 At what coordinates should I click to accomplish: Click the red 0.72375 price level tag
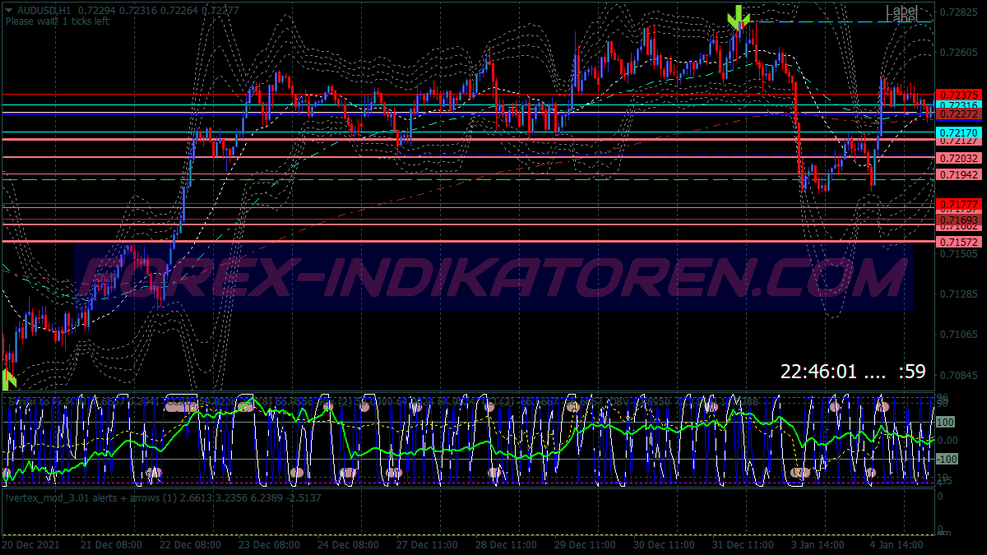(x=957, y=94)
